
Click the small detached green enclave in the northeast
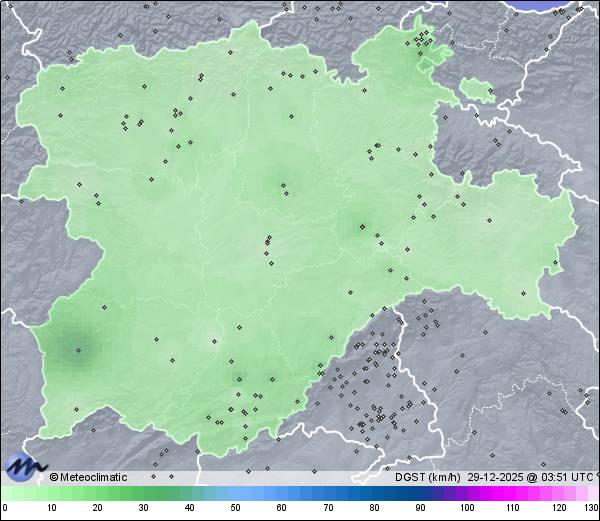tap(477, 90)
